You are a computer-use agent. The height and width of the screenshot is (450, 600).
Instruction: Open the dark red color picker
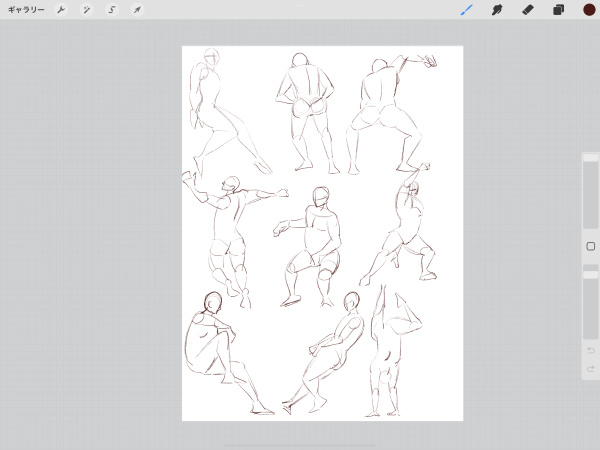[589, 10]
